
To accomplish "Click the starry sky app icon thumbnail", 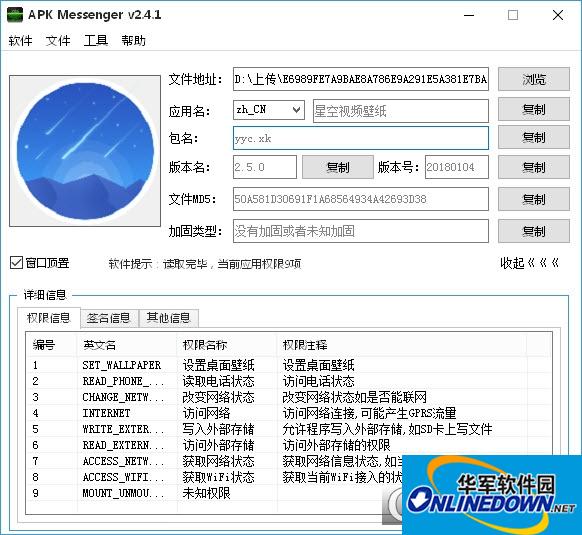I will 85,151.
